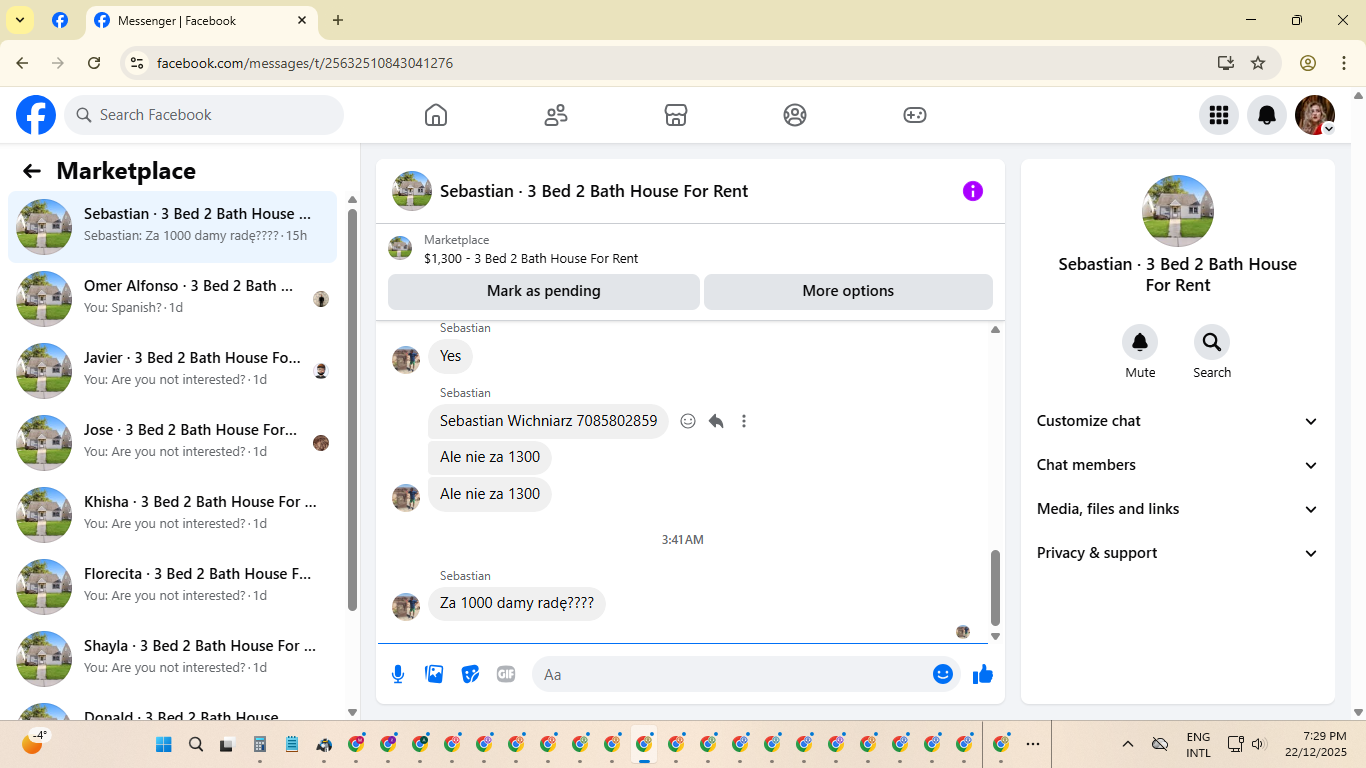Open the Facebook apps menu grid
This screenshot has height=768, width=1366.
click(1219, 115)
